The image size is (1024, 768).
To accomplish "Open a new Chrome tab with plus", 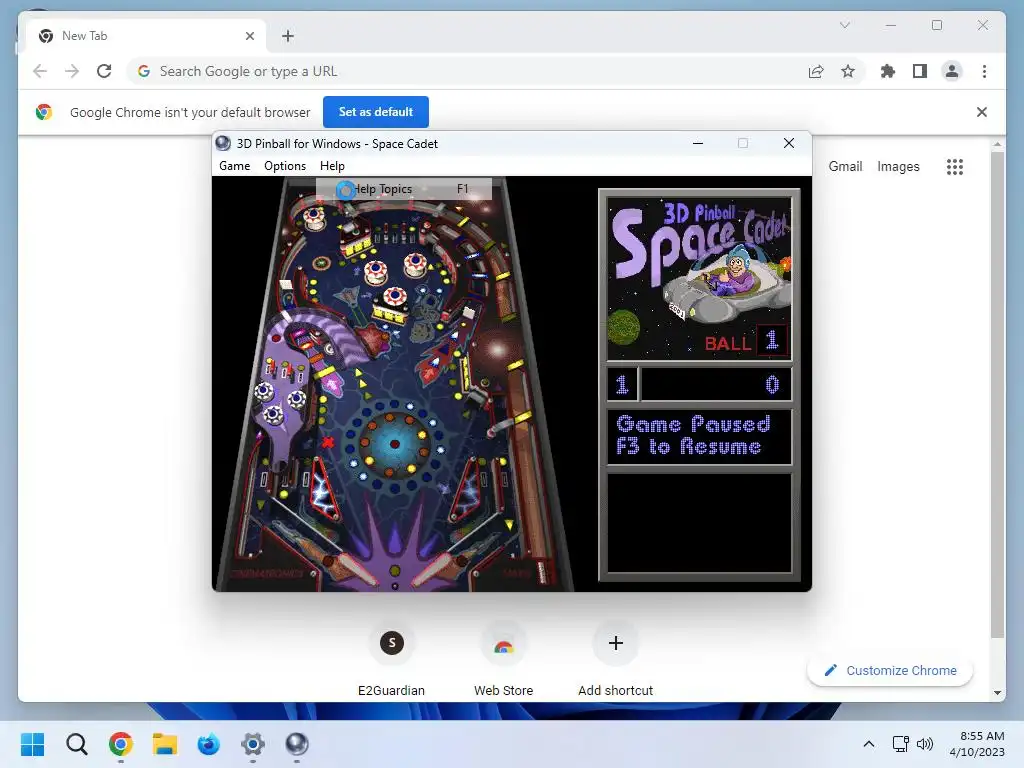I will point(288,36).
